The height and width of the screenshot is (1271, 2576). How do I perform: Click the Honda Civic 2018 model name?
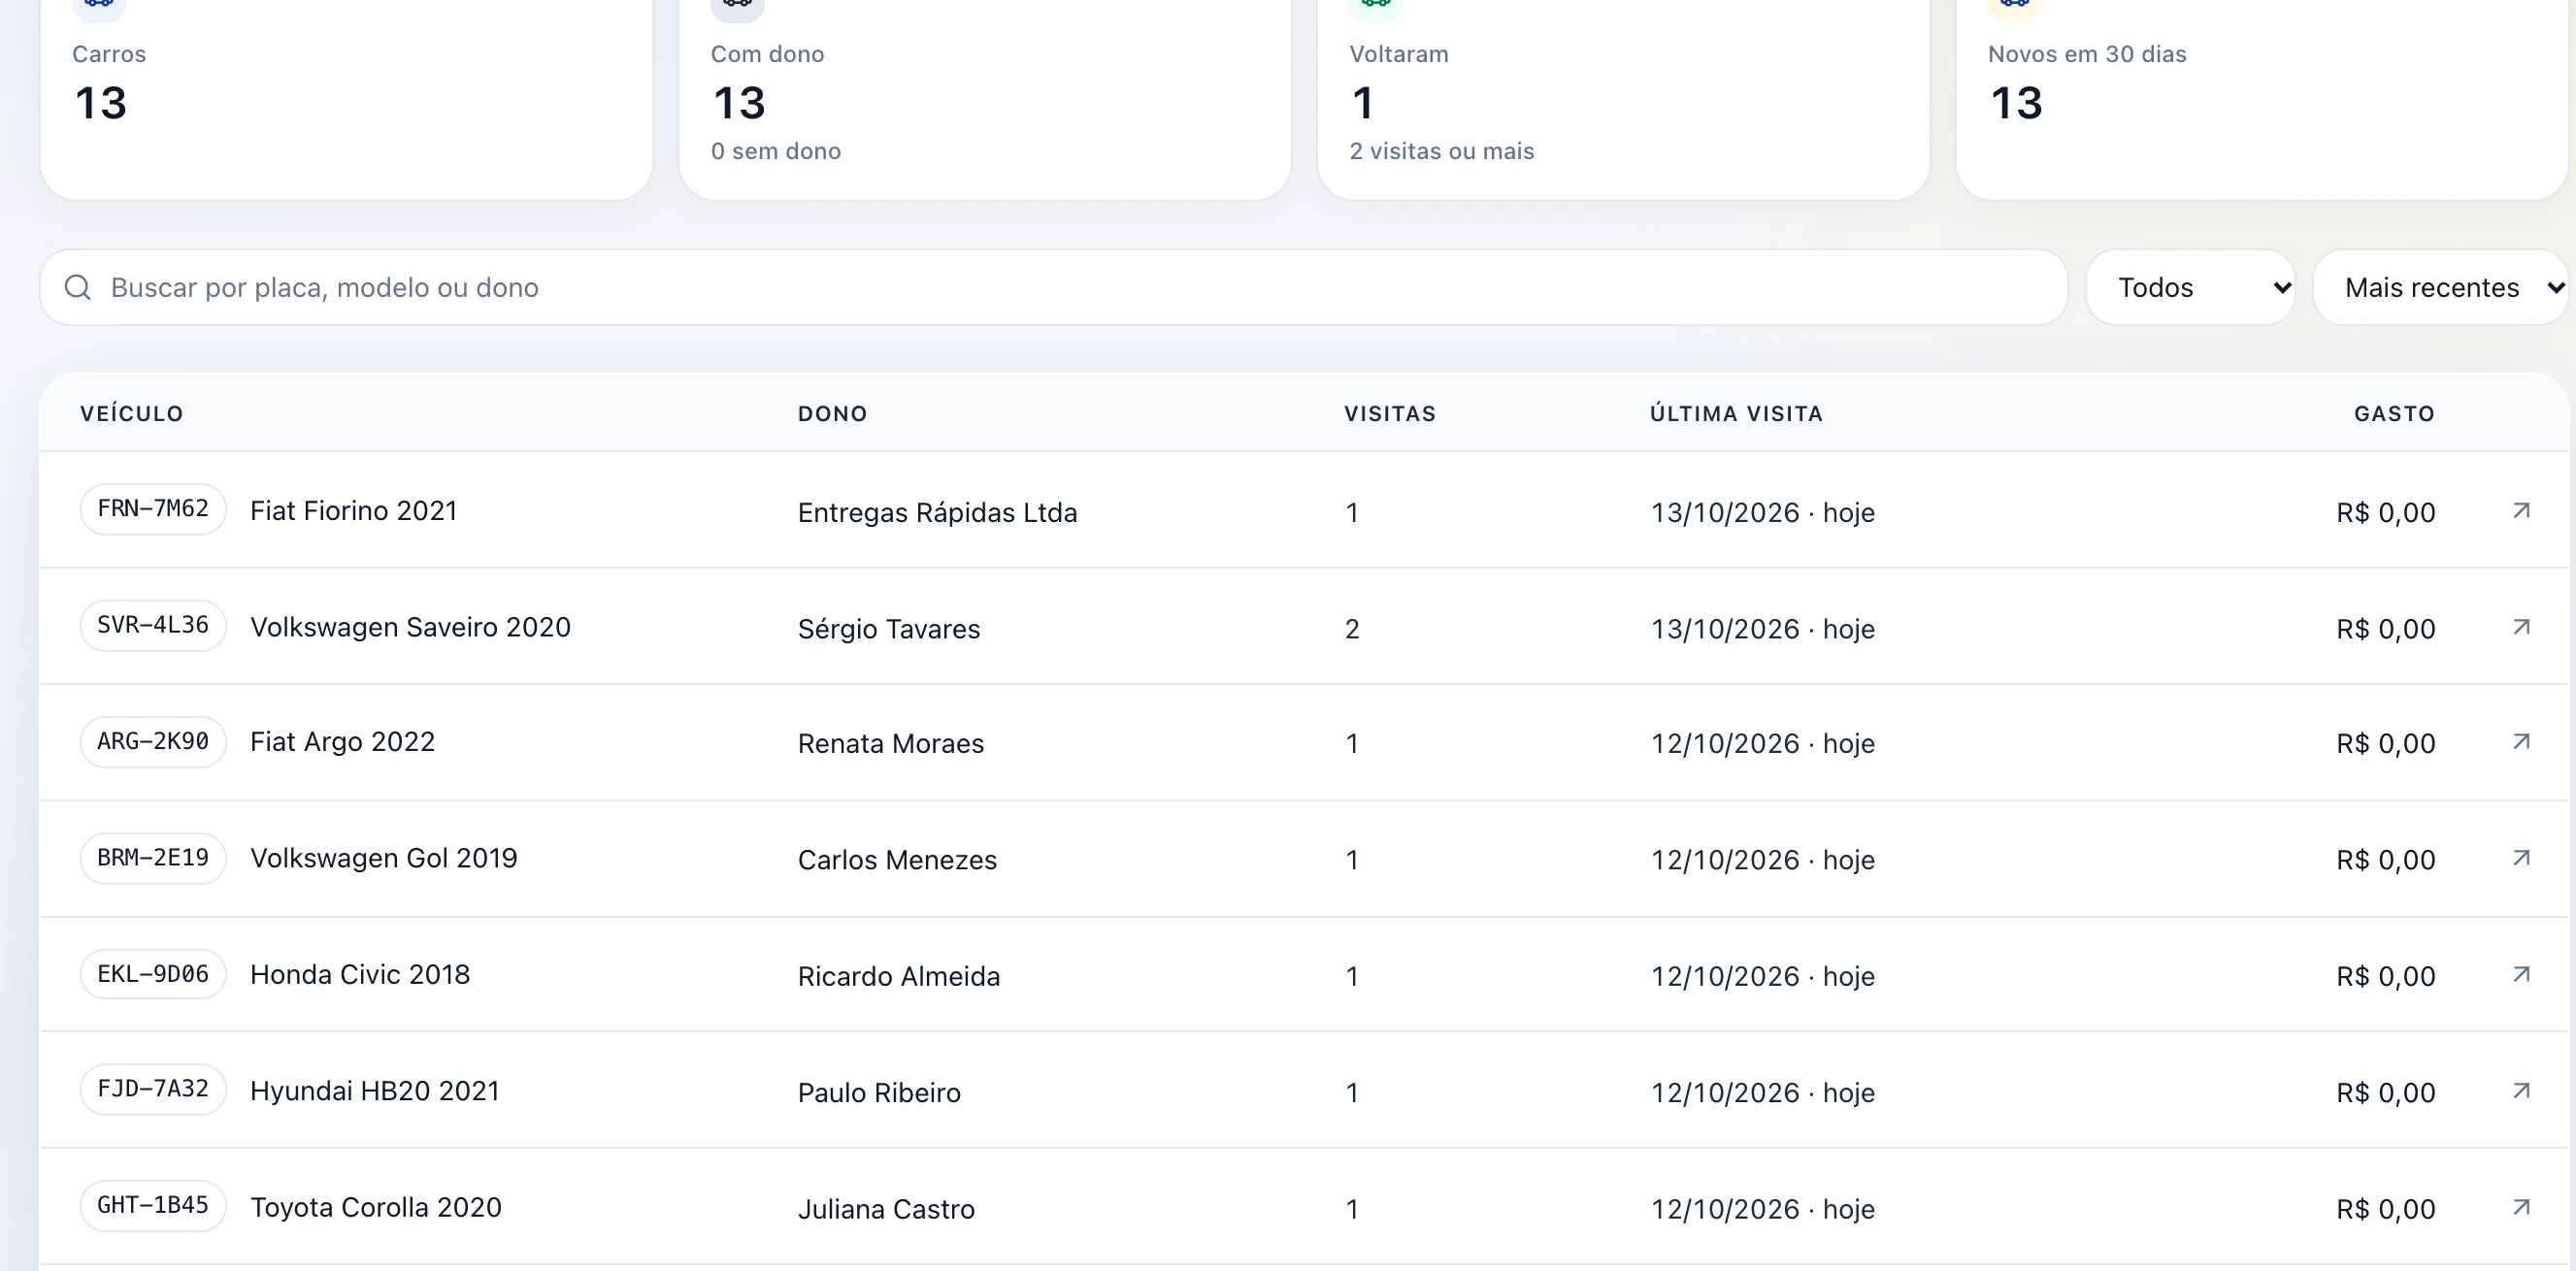360,974
